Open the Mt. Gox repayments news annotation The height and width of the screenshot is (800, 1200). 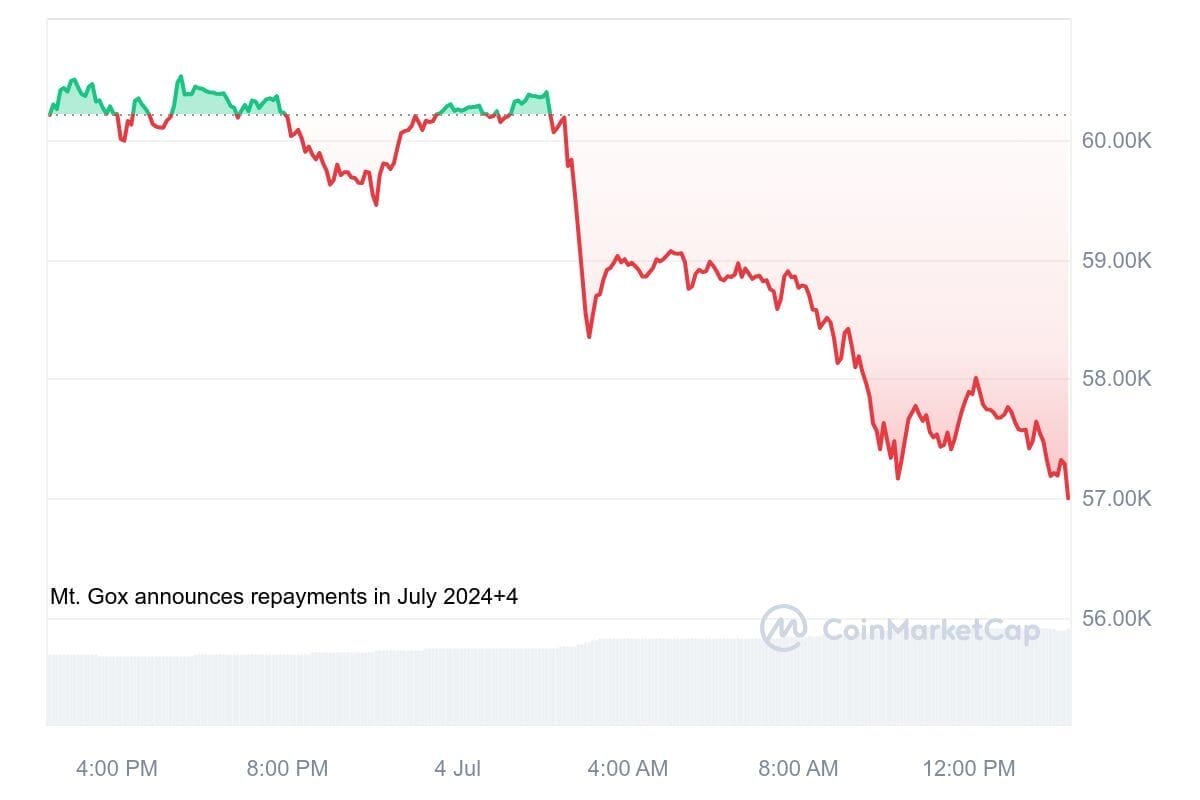[x=284, y=597]
